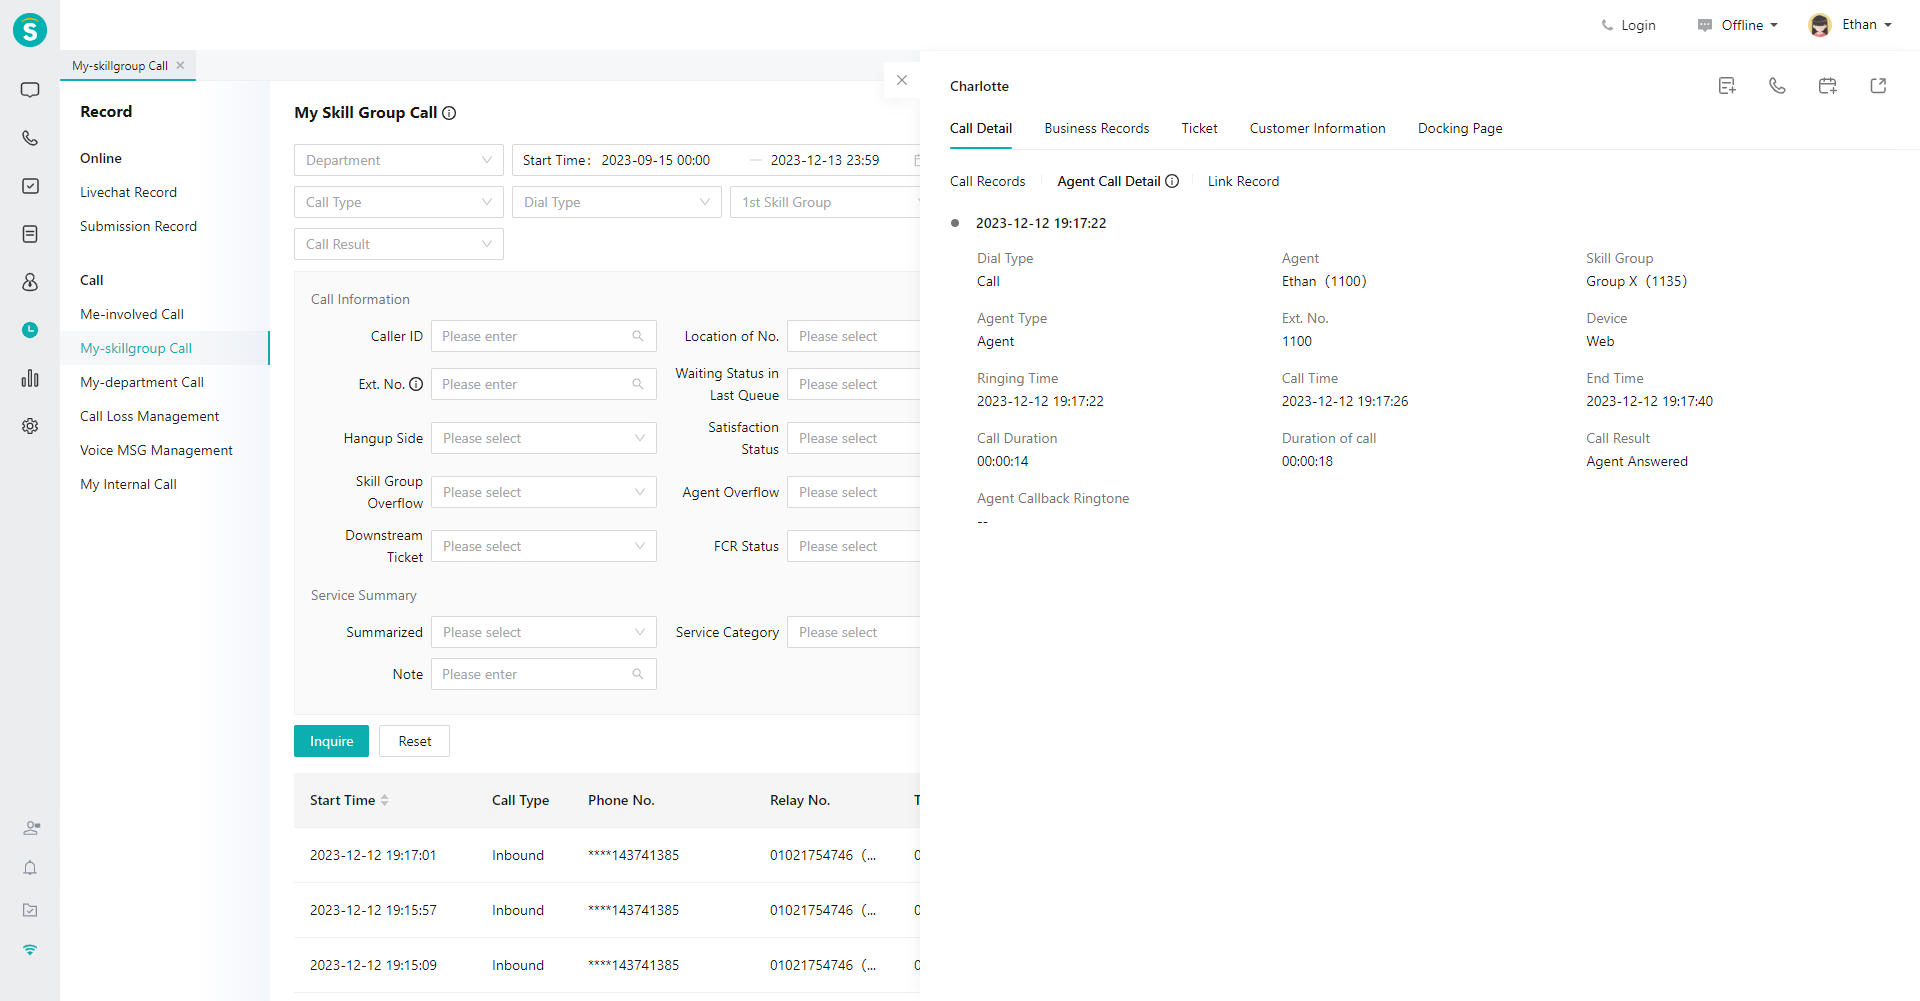Open the Dial Type dropdown
The height and width of the screenshot is (1001, 1920).
click(617, 202)
